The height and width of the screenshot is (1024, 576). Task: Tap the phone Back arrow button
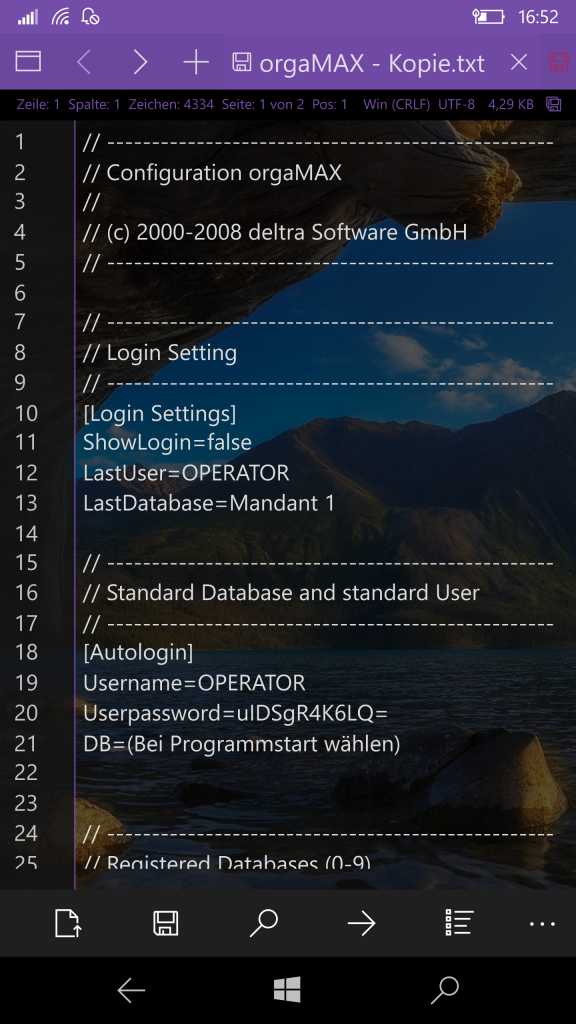pos(131,991)
